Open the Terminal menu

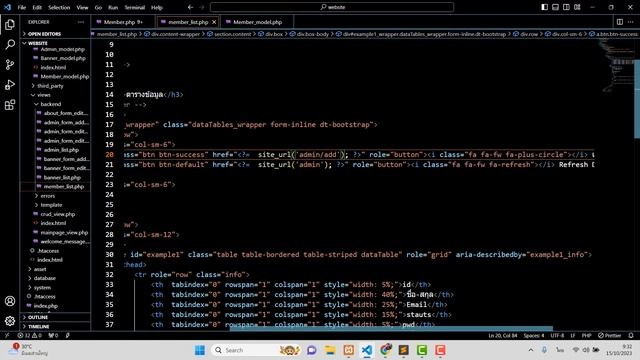click(135, 7)
